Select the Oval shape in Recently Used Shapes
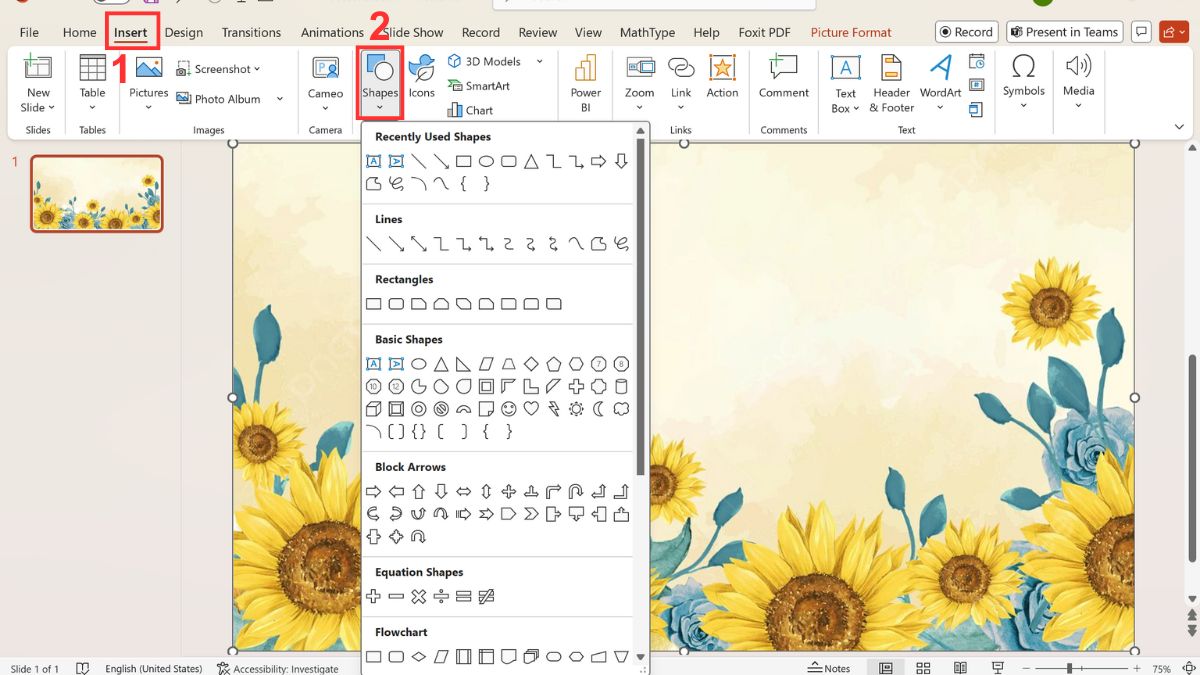The image size is (1200, 675). point(486,161)
